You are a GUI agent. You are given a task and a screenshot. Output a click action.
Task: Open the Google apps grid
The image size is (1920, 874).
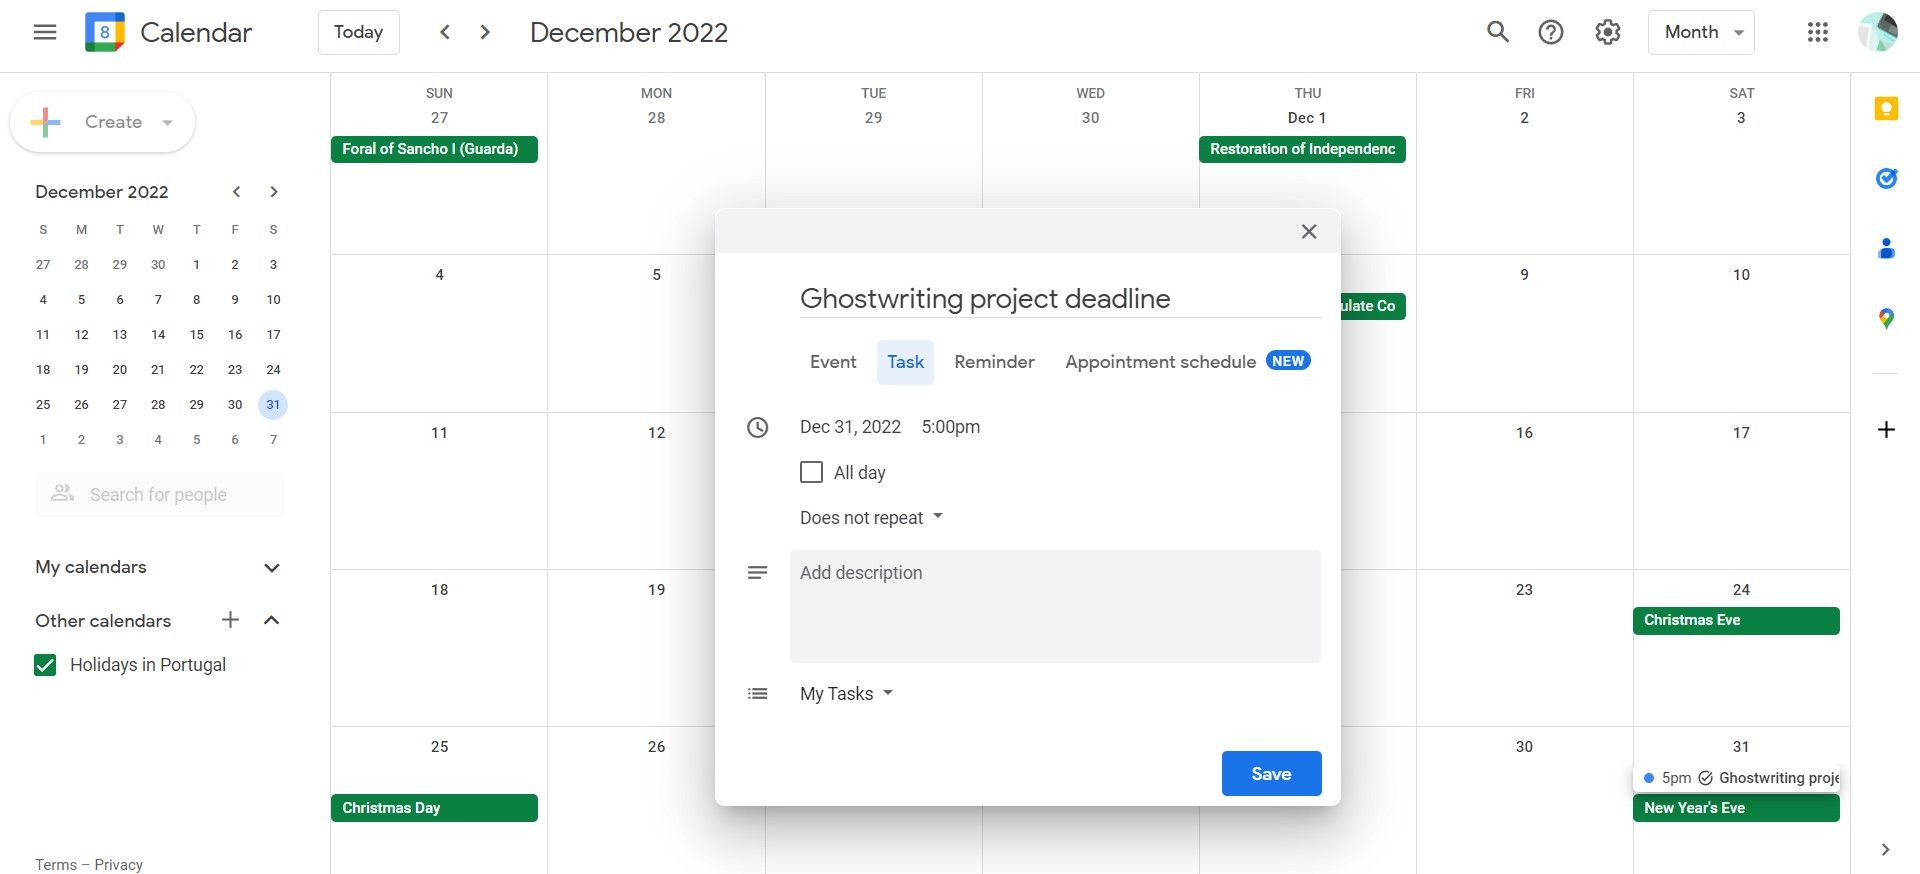1818,32
